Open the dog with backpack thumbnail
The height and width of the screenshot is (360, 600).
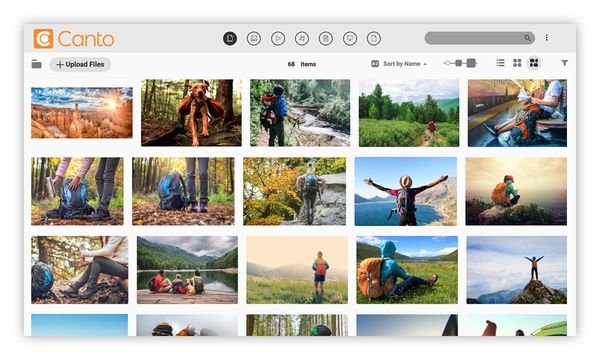tap(191, 113)
